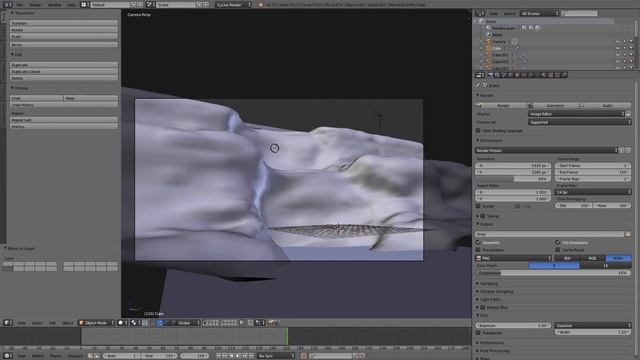
Task: Enable the Motion Blur checkbox
Action: (x=483, y=307)
